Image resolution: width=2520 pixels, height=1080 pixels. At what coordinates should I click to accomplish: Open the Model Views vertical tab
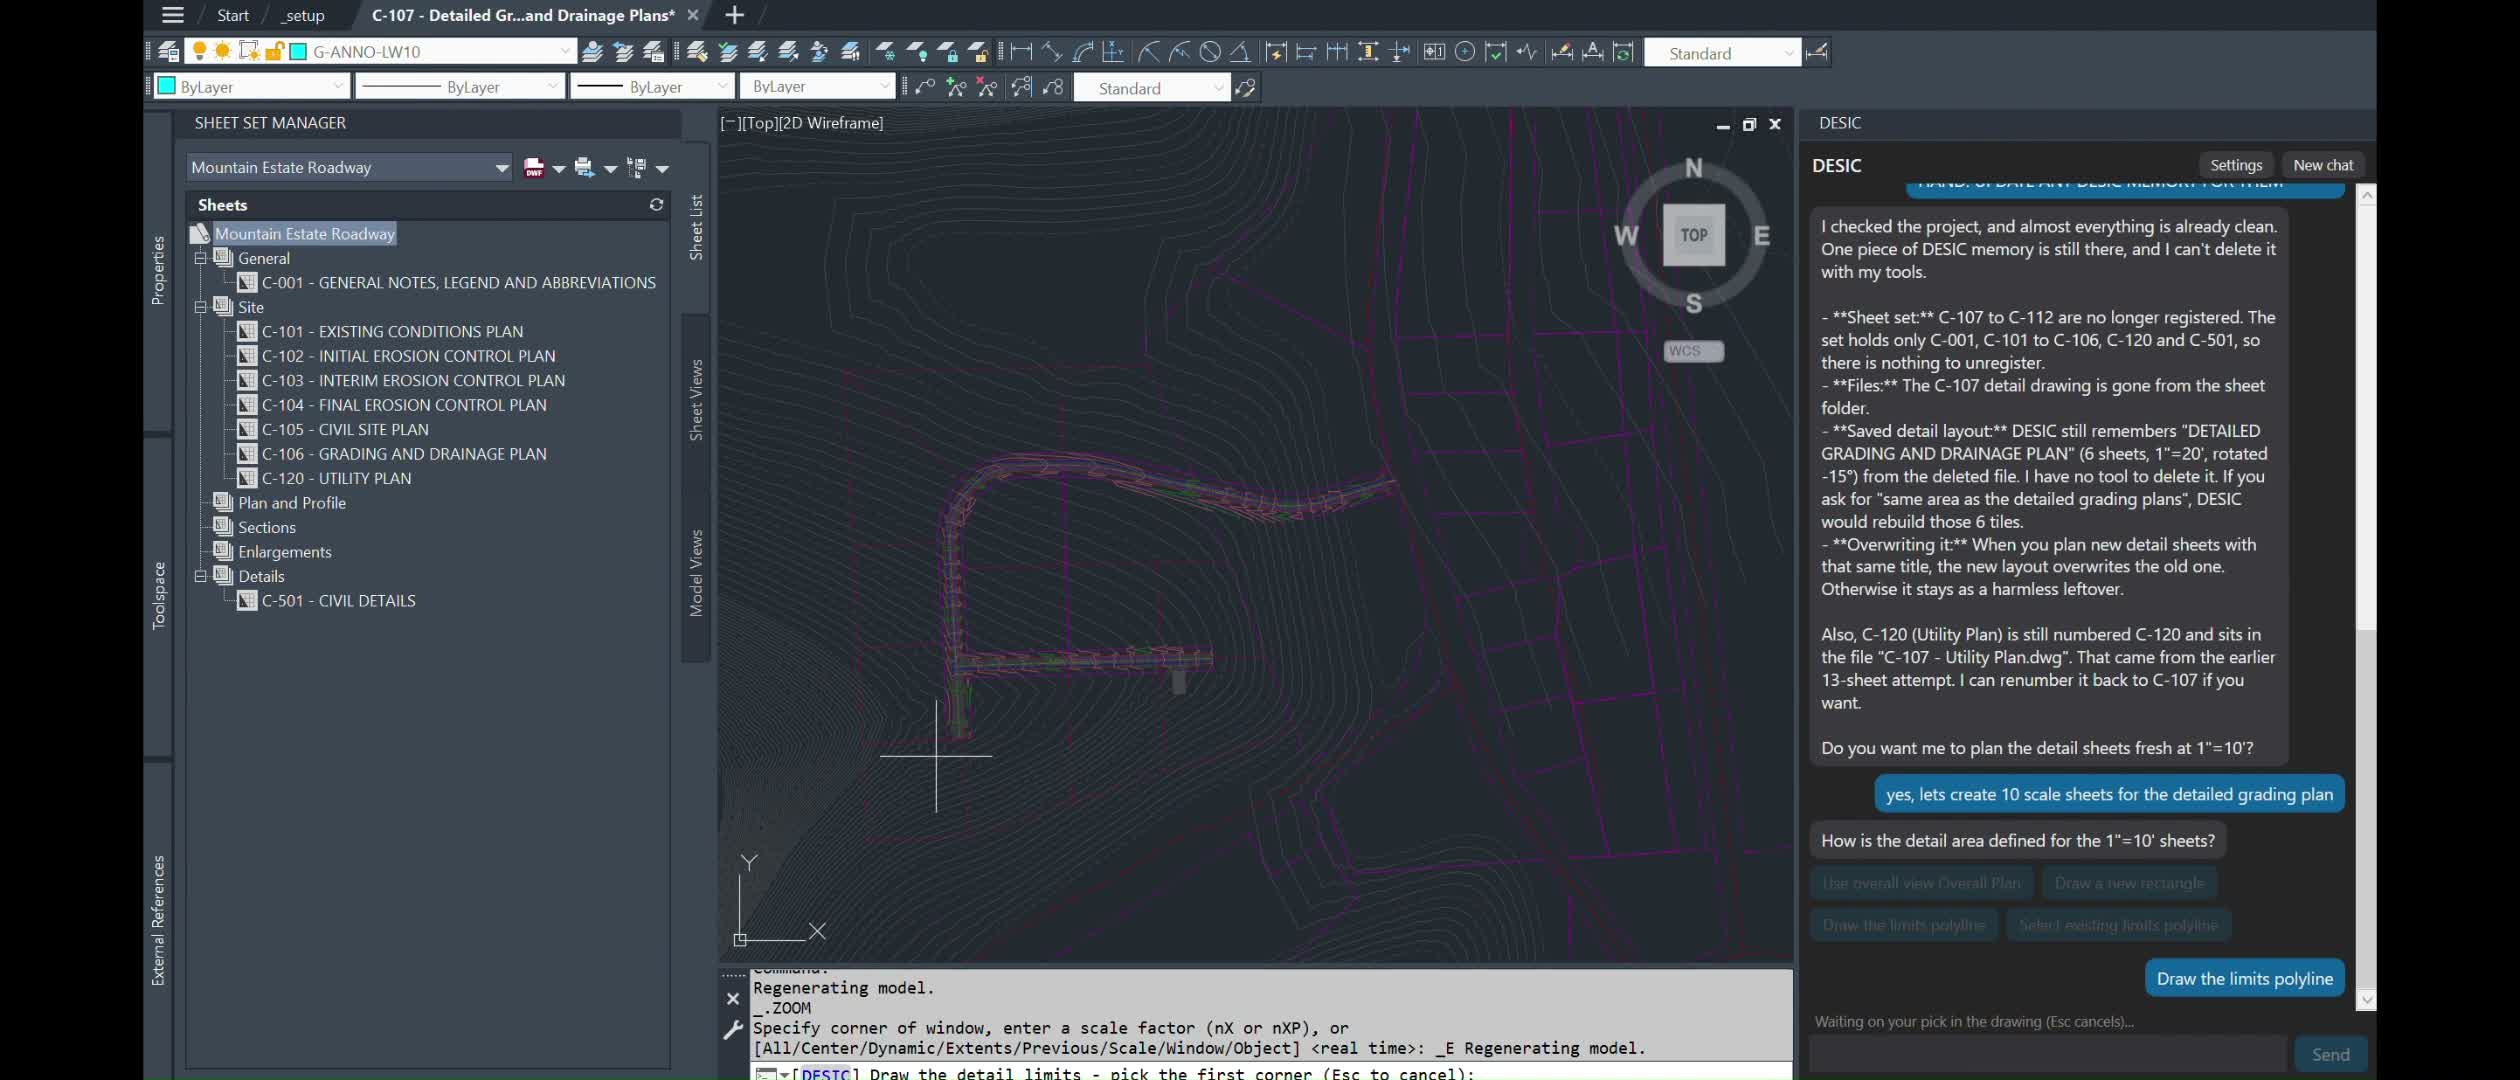(x=696, y=573)
